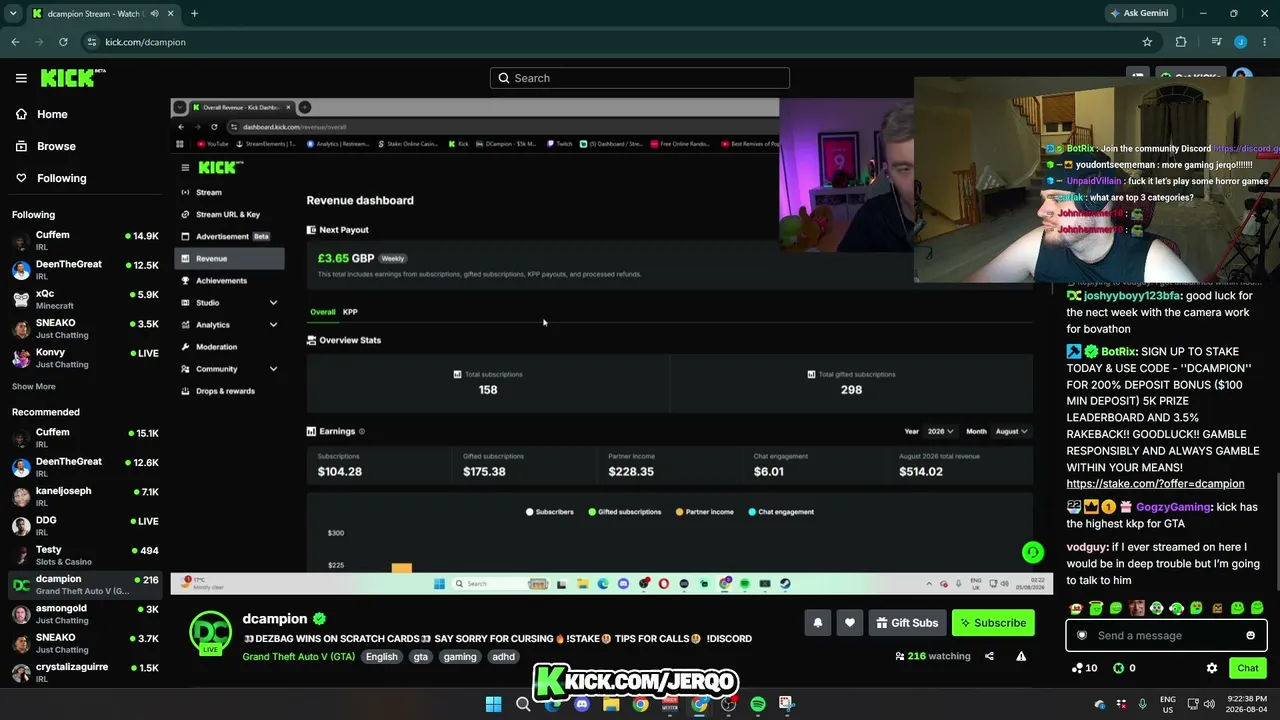Open Chrome's media control icon
The width and height of the screenshot is (1280, 720).
[1216, 42]
